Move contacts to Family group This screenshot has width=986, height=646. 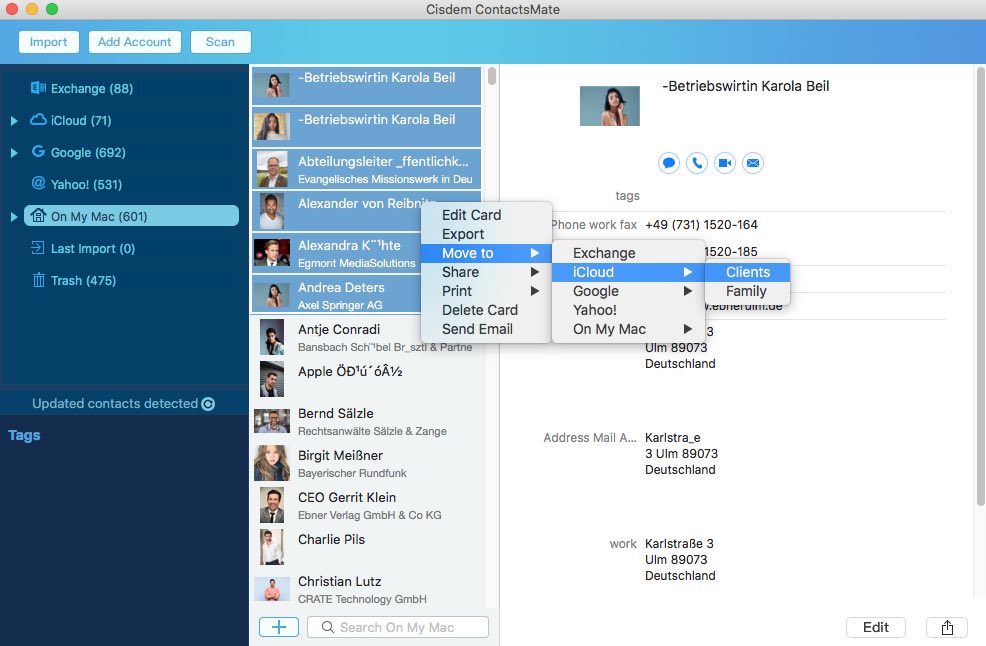(x=747, y=291)
